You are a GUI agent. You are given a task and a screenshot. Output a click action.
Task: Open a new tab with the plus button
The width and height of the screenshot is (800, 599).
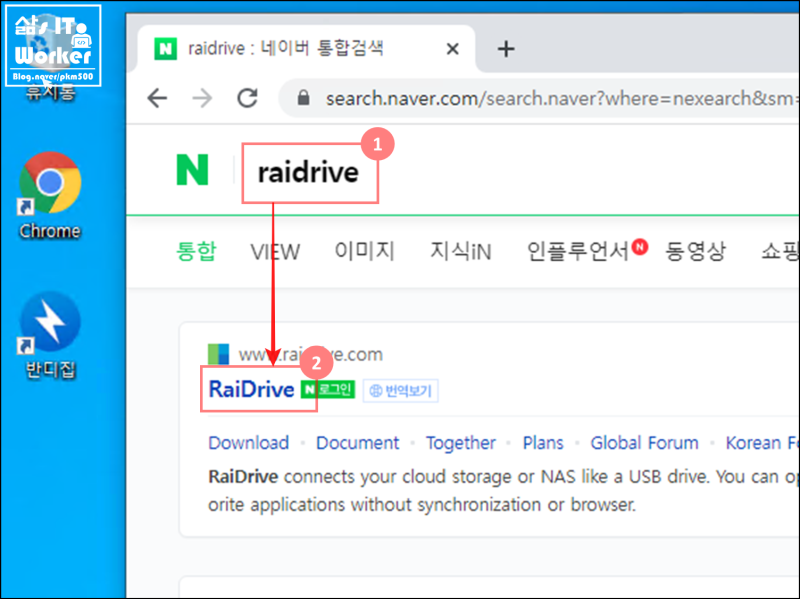pyautogui.click(x=506, y=49)
